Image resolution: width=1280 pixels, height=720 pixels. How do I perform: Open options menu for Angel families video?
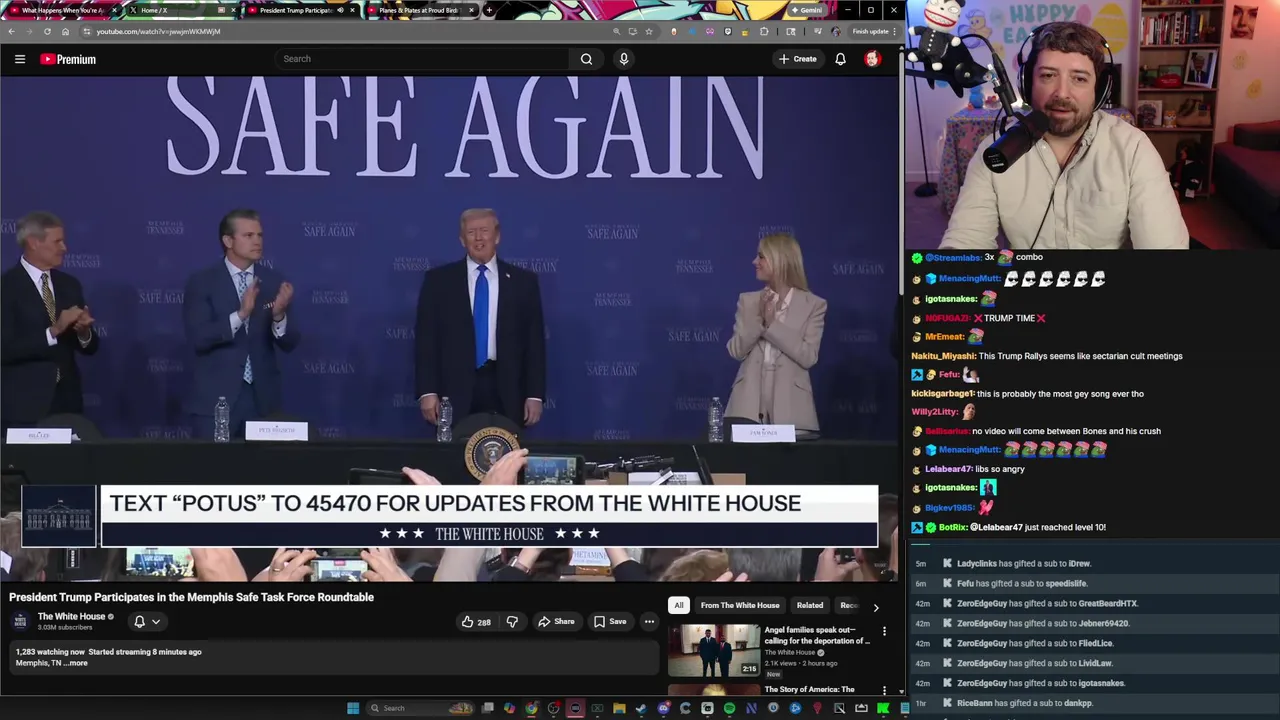(x=884, y=632)
